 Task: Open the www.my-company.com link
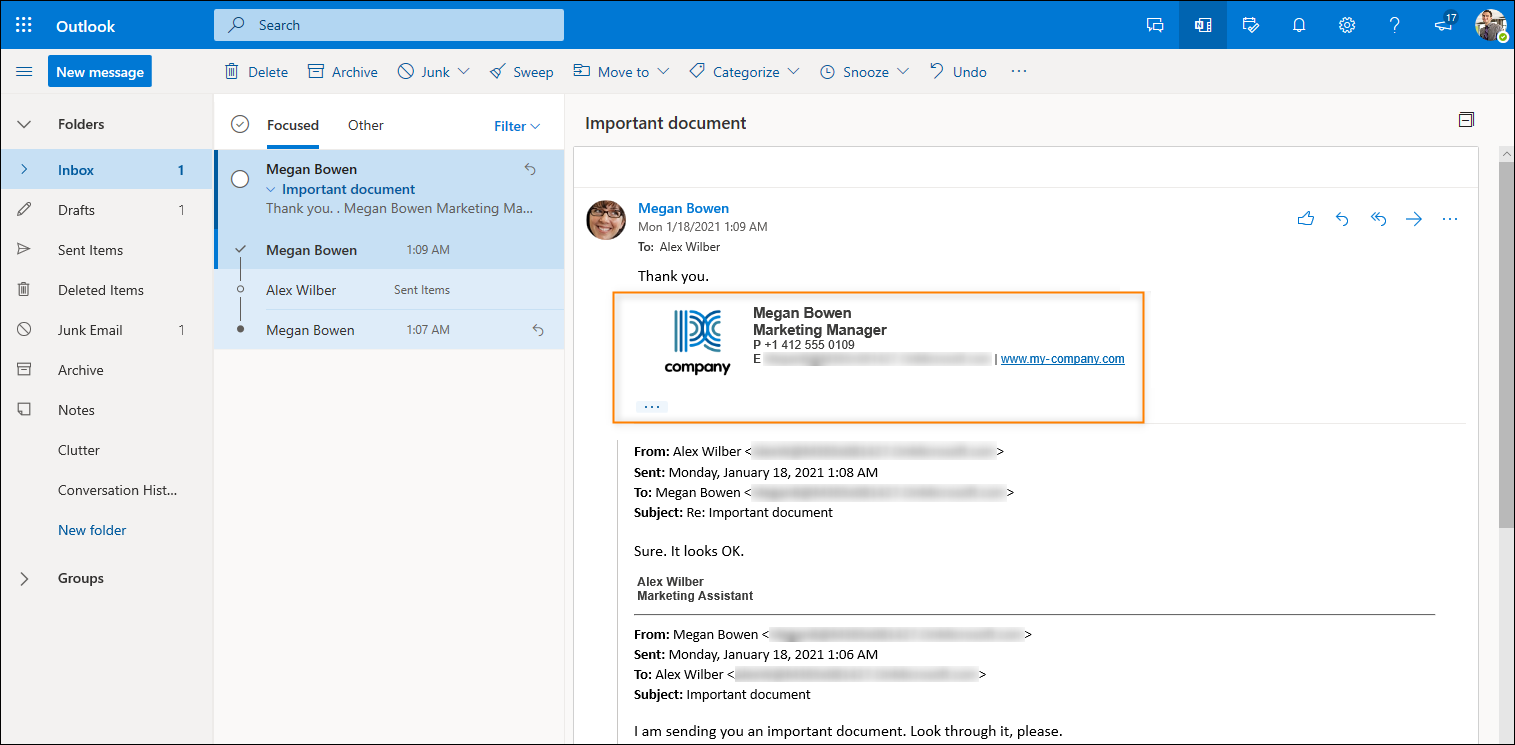1062,359
